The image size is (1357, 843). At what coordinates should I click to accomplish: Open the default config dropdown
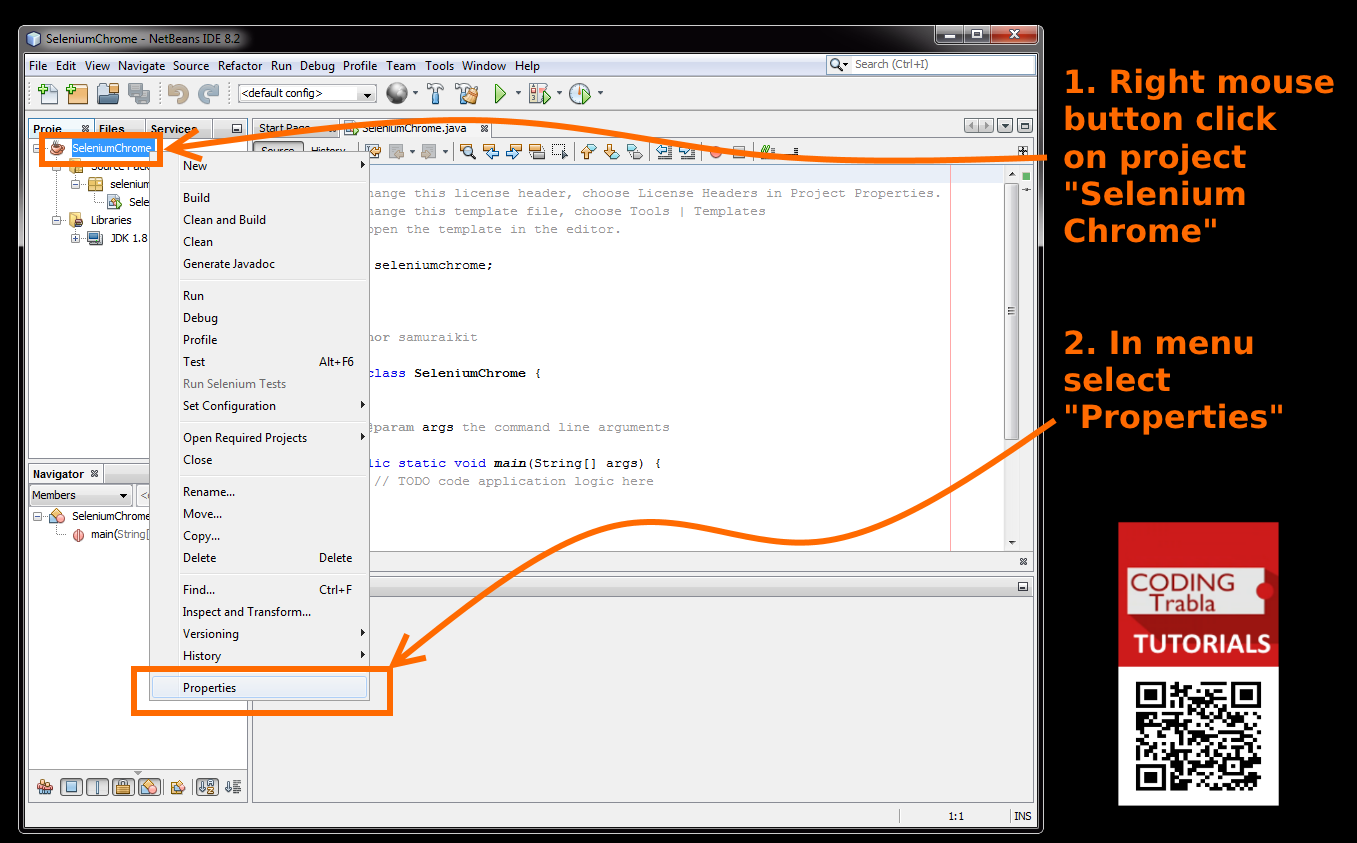(x=306, y=93)
